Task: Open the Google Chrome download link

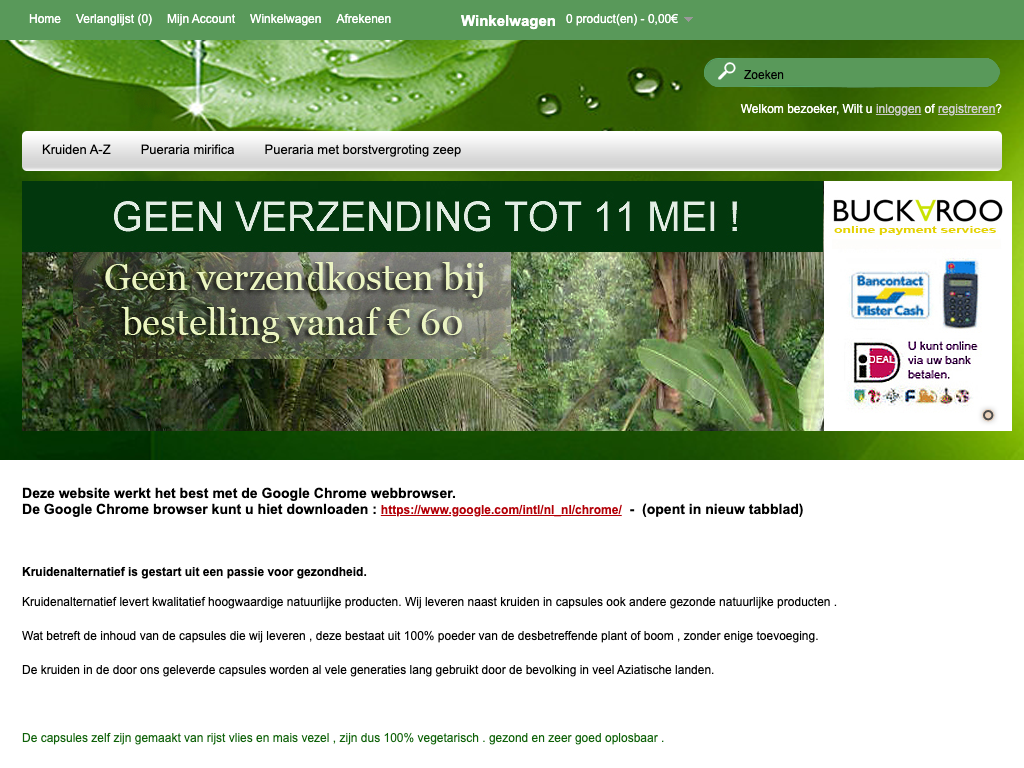Action: pos(501,510)
